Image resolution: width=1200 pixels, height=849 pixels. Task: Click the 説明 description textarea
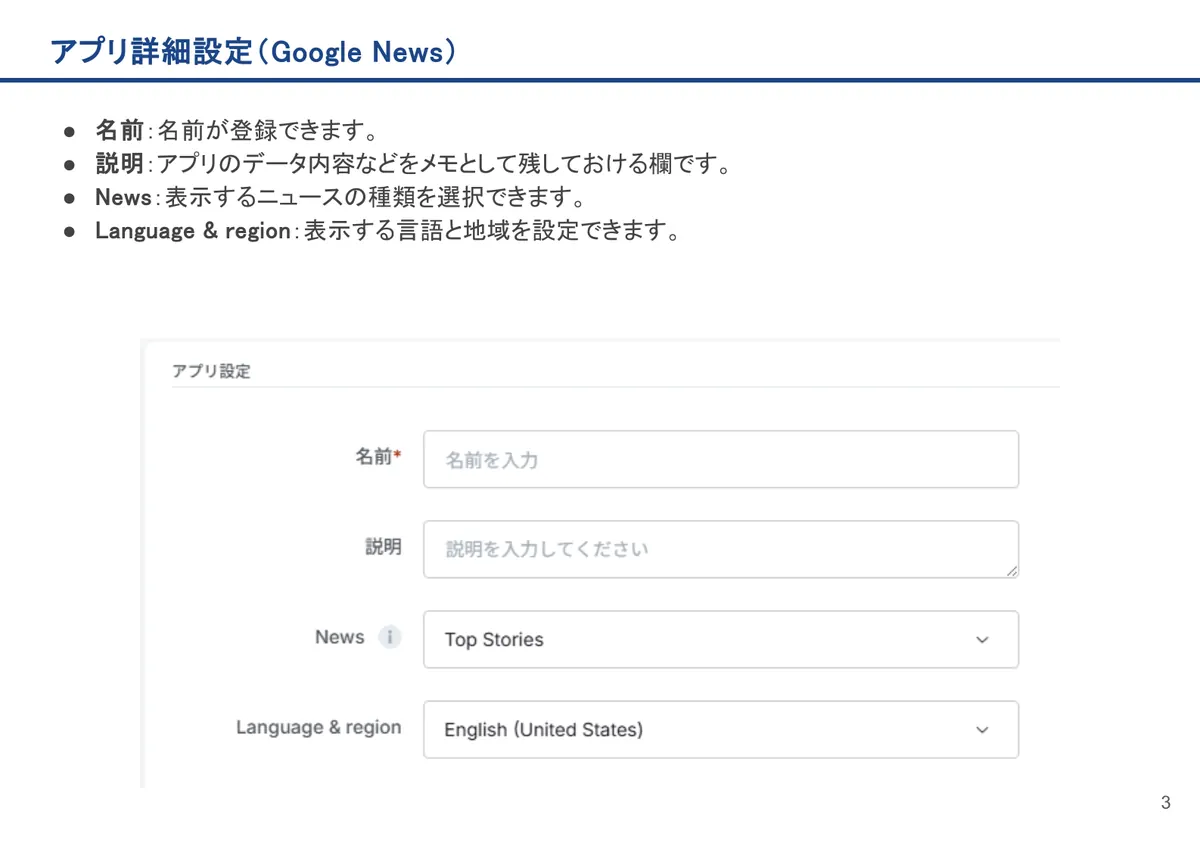[721, 549]
